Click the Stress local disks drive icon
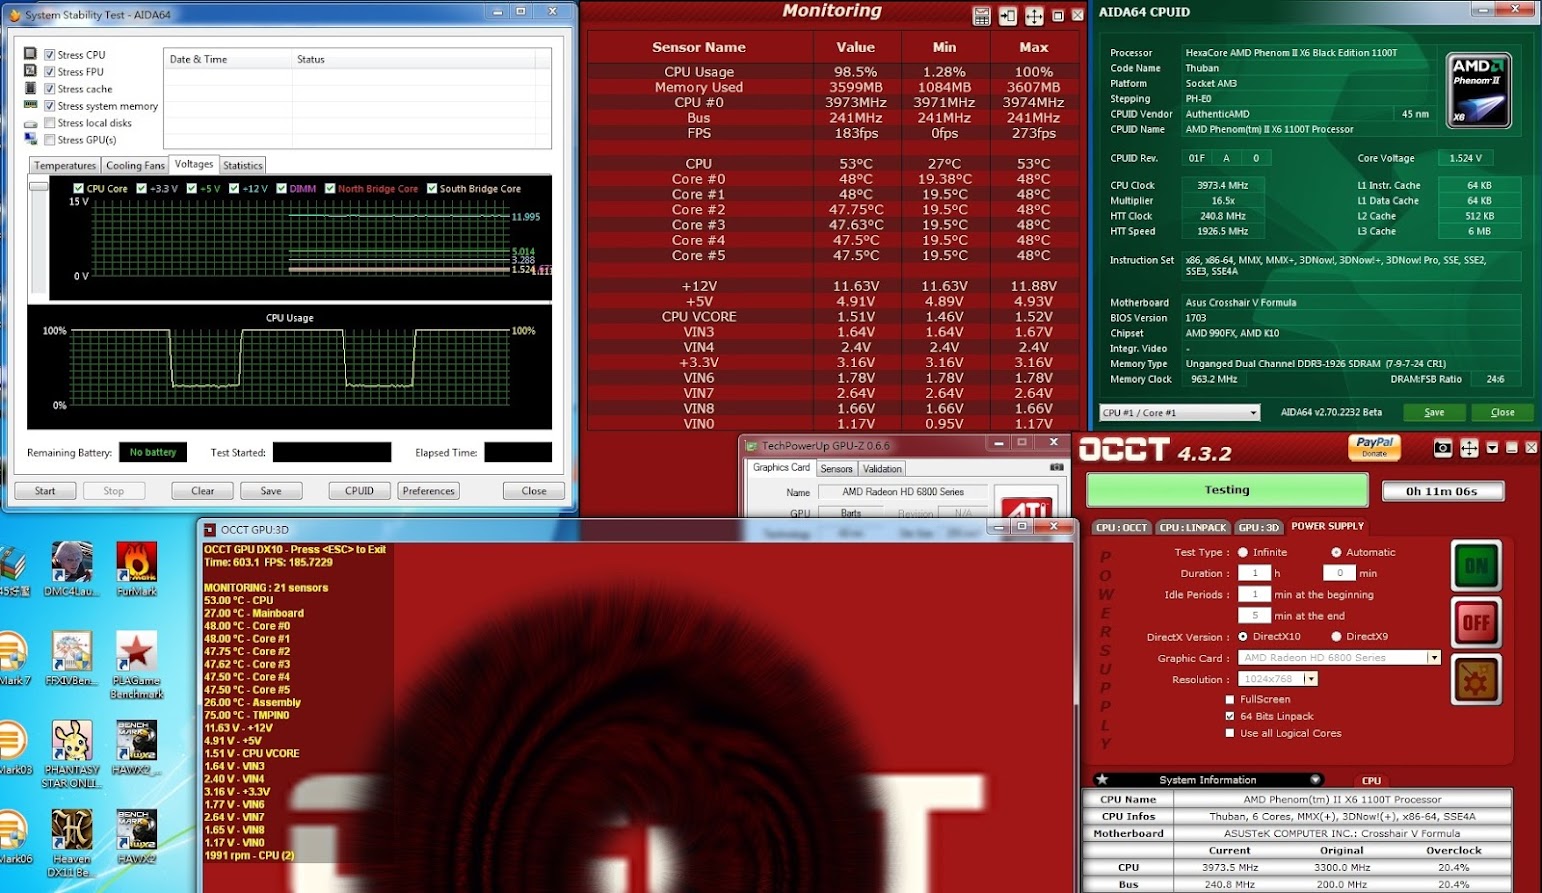1542x893 pixels. [x=30, y=122]
